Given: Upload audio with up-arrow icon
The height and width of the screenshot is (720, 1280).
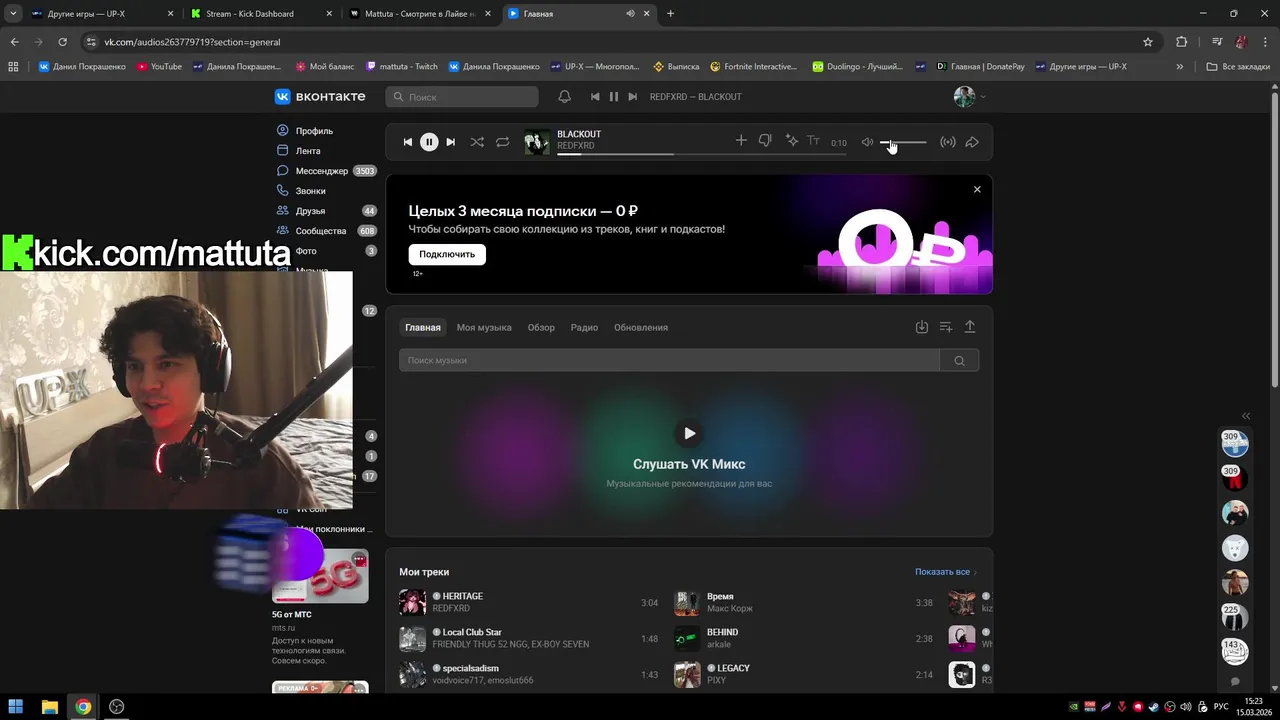Looking at the screenshot, I should click(x=970, y=327).
